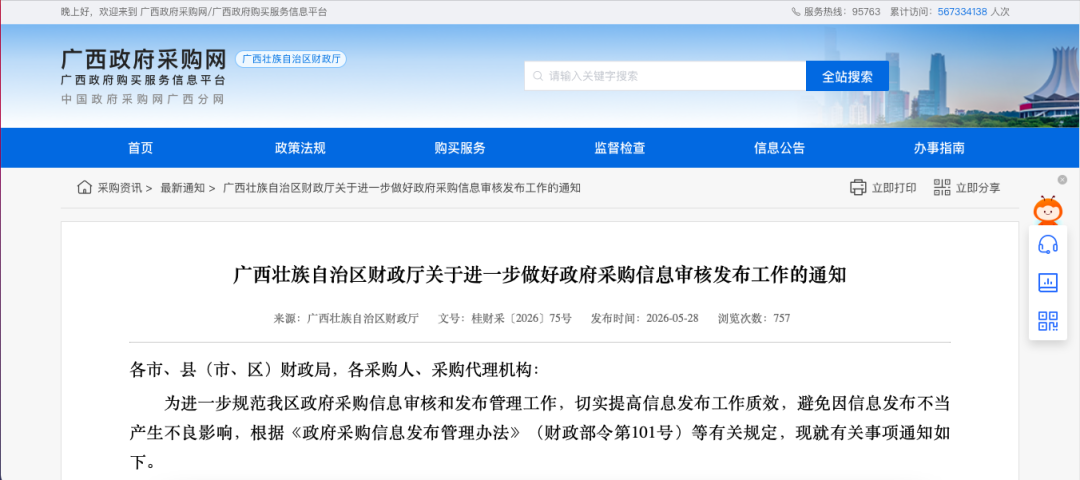Viewport: 1080px width, 480px height.
Task: Open the headset customer service icon
Action: [x=1048, y=244]
